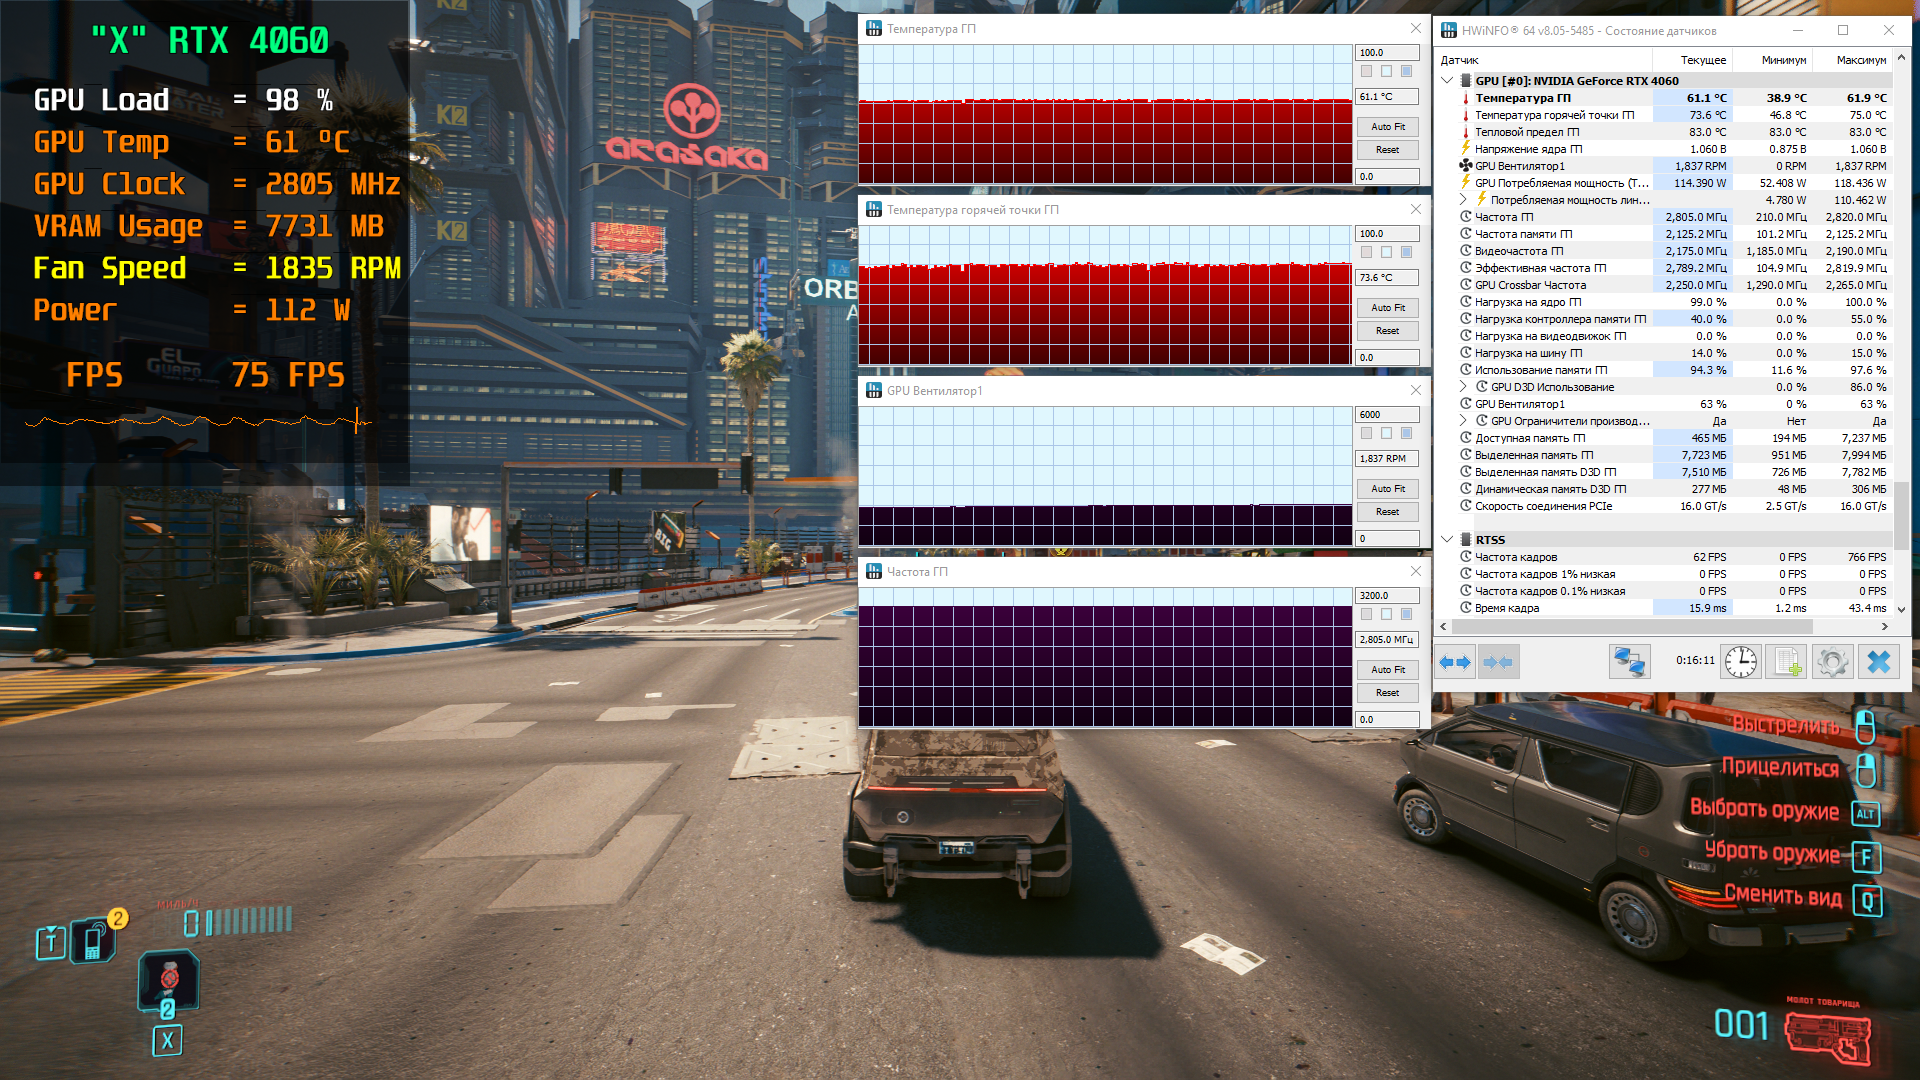Click the collapse layout arrows icon
Image resolution: width=1920 pixels, height=1080 pixels.
(x=1498, y=662)
